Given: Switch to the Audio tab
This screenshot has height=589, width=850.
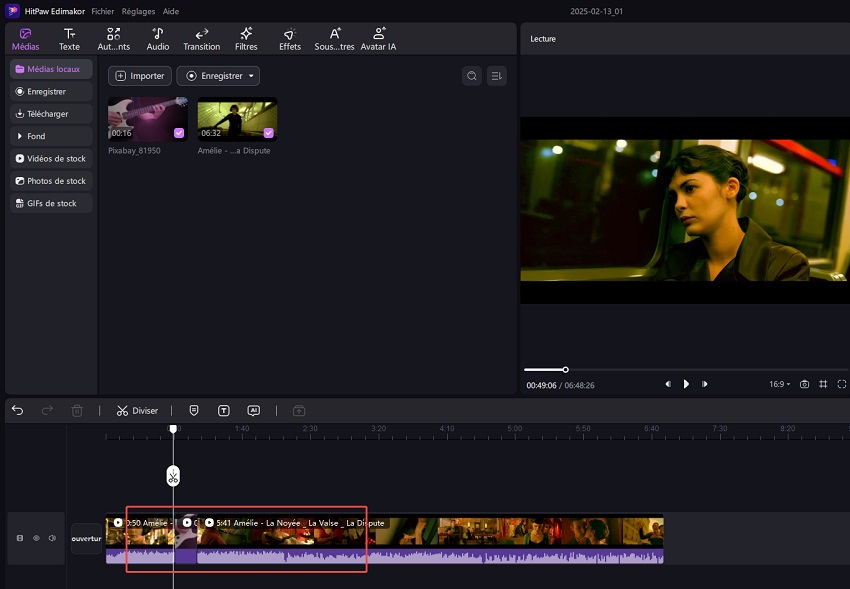Looking at the screenshot, I should pyautogui.click(x=158, y=40).
